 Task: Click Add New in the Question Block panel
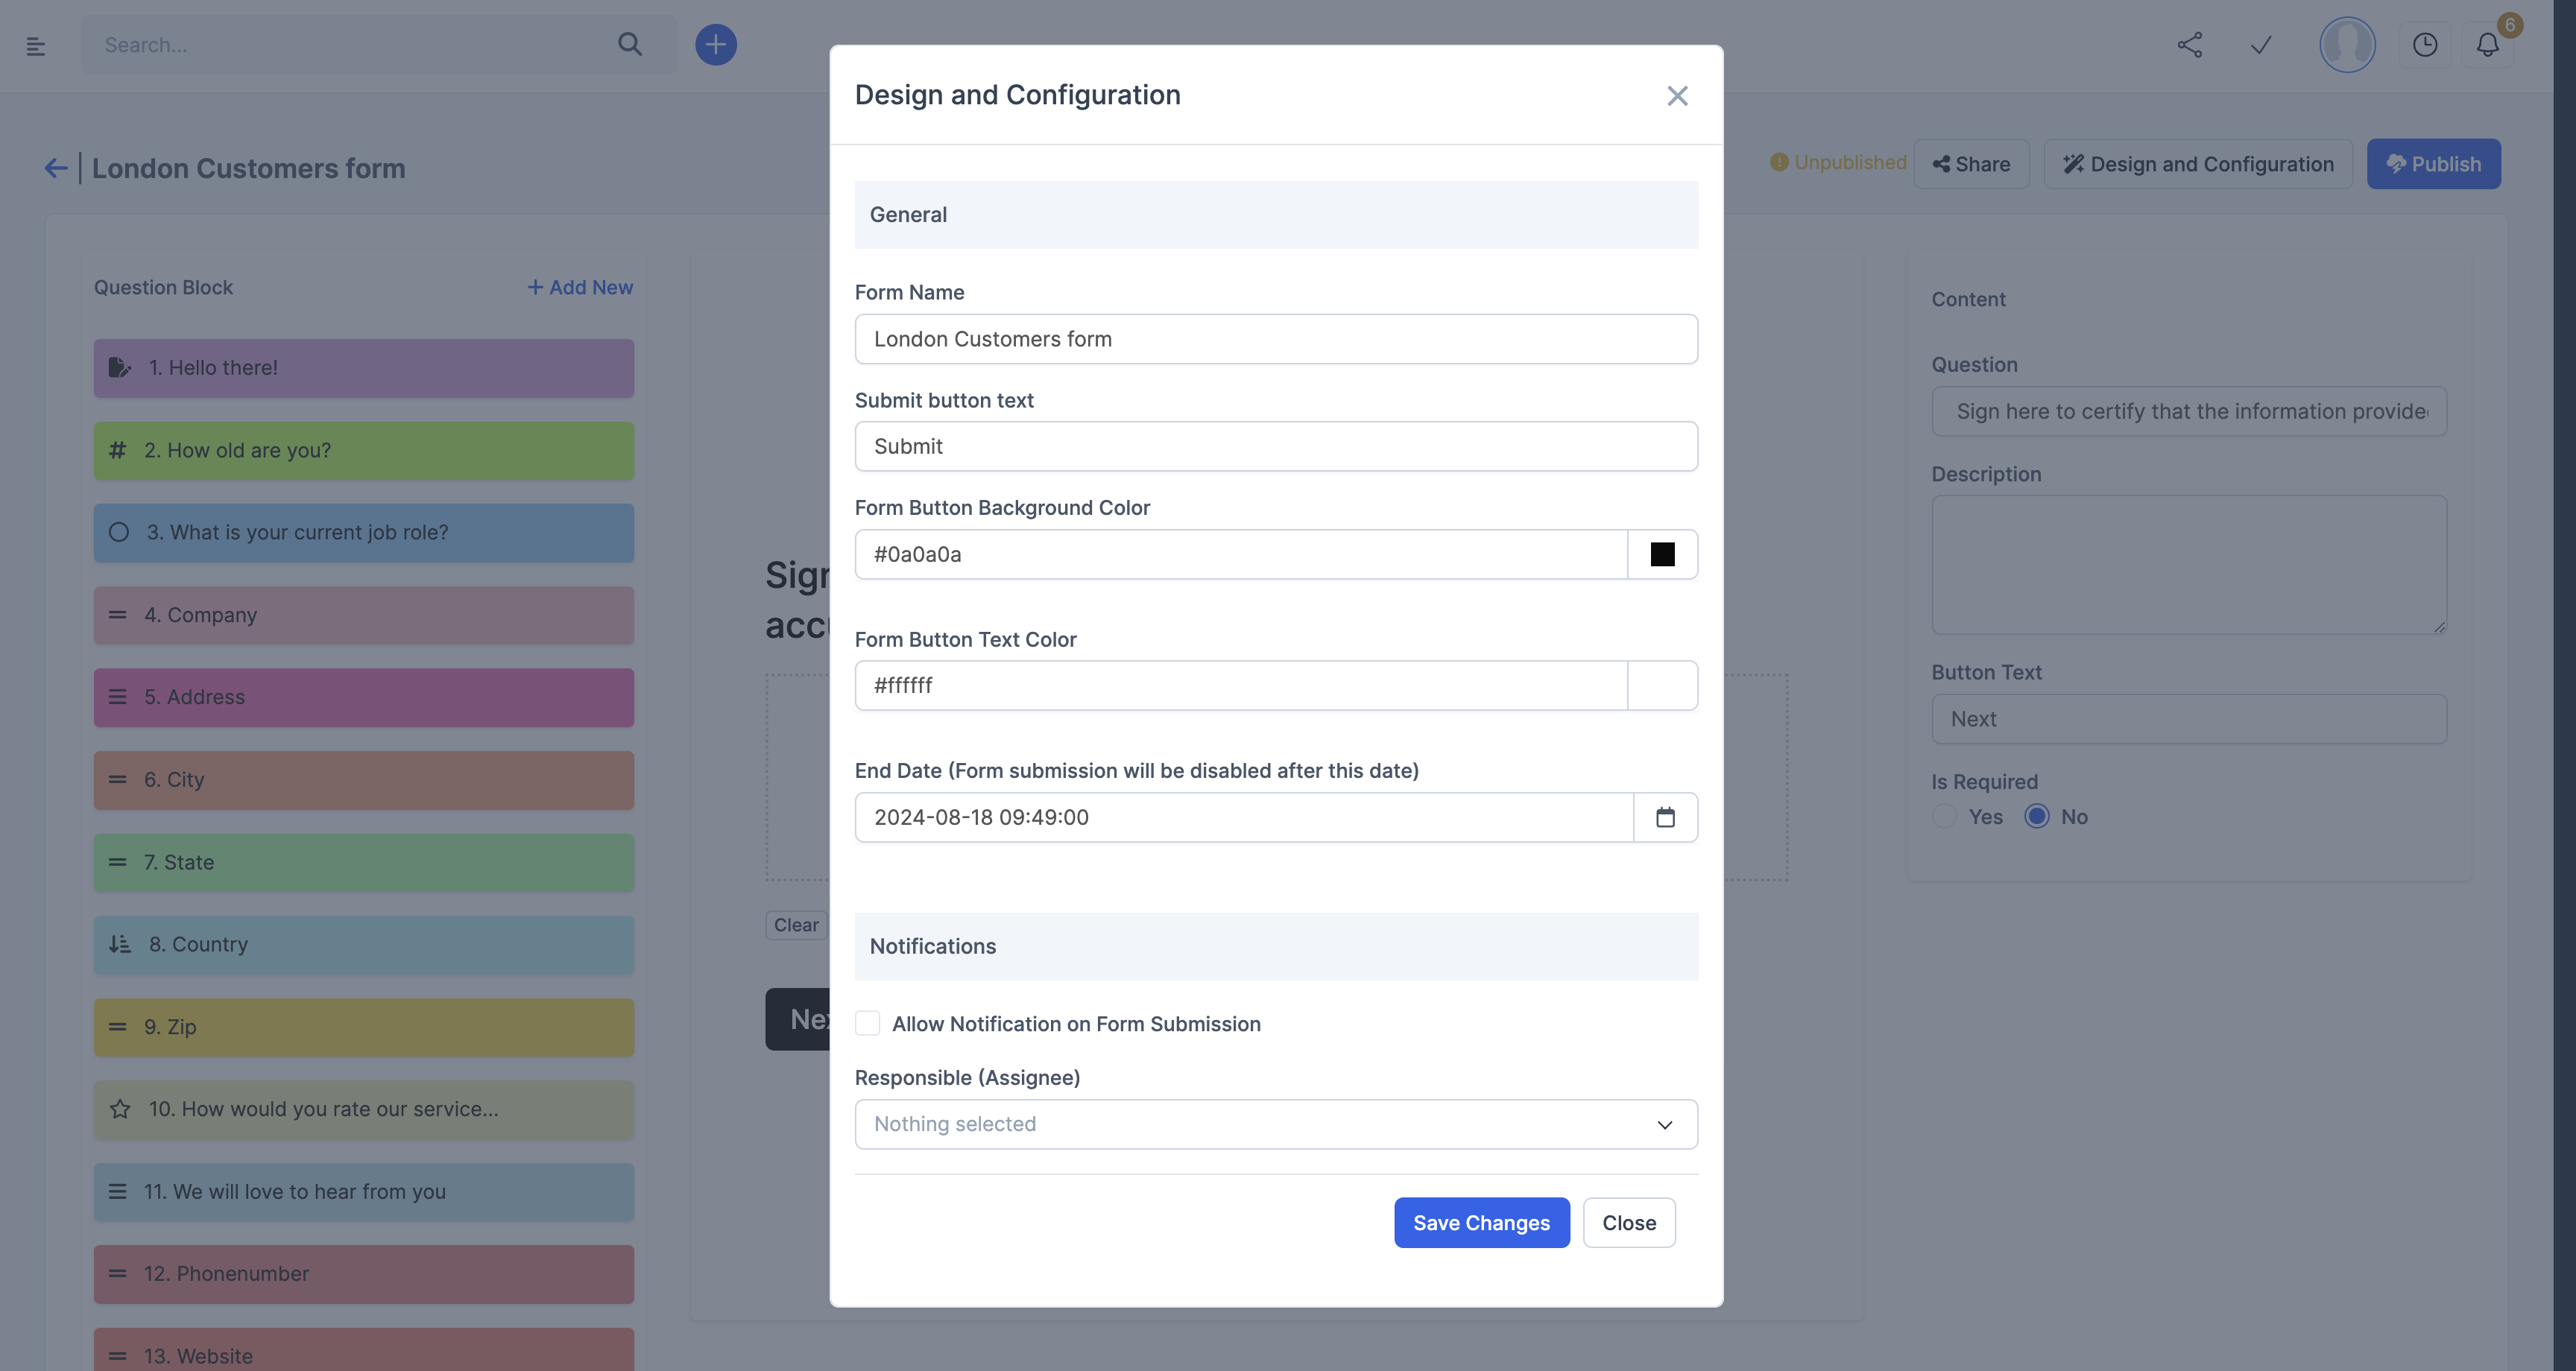click(x=580, y=287)
